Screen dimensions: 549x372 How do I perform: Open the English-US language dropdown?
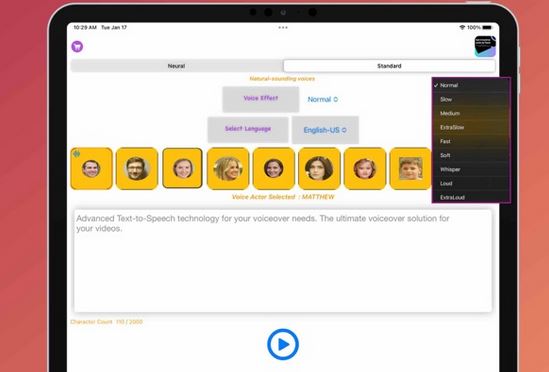[x=325, y=130]
